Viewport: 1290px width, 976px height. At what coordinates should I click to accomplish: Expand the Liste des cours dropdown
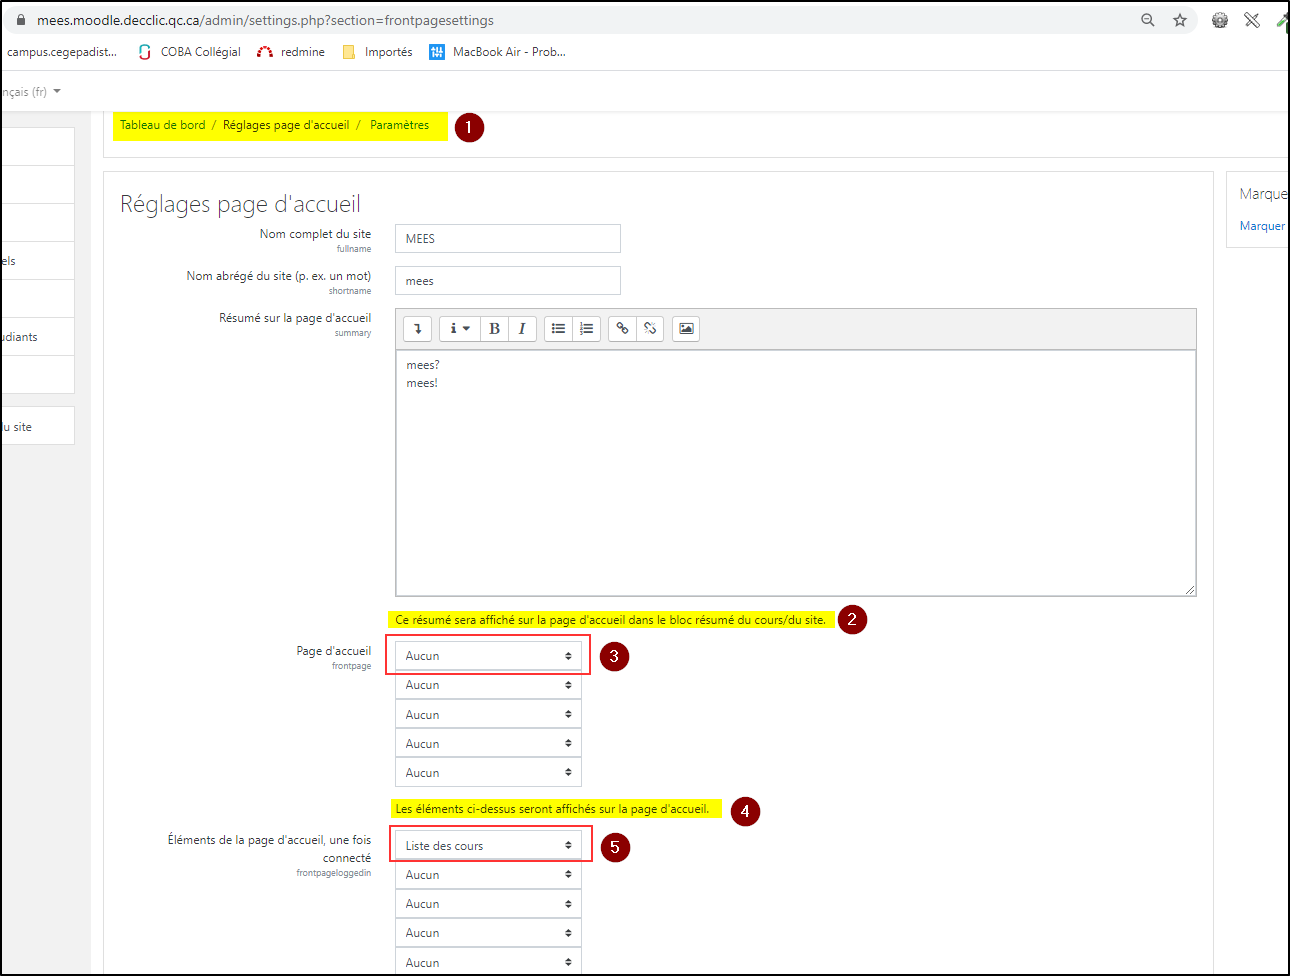point(488,846)
